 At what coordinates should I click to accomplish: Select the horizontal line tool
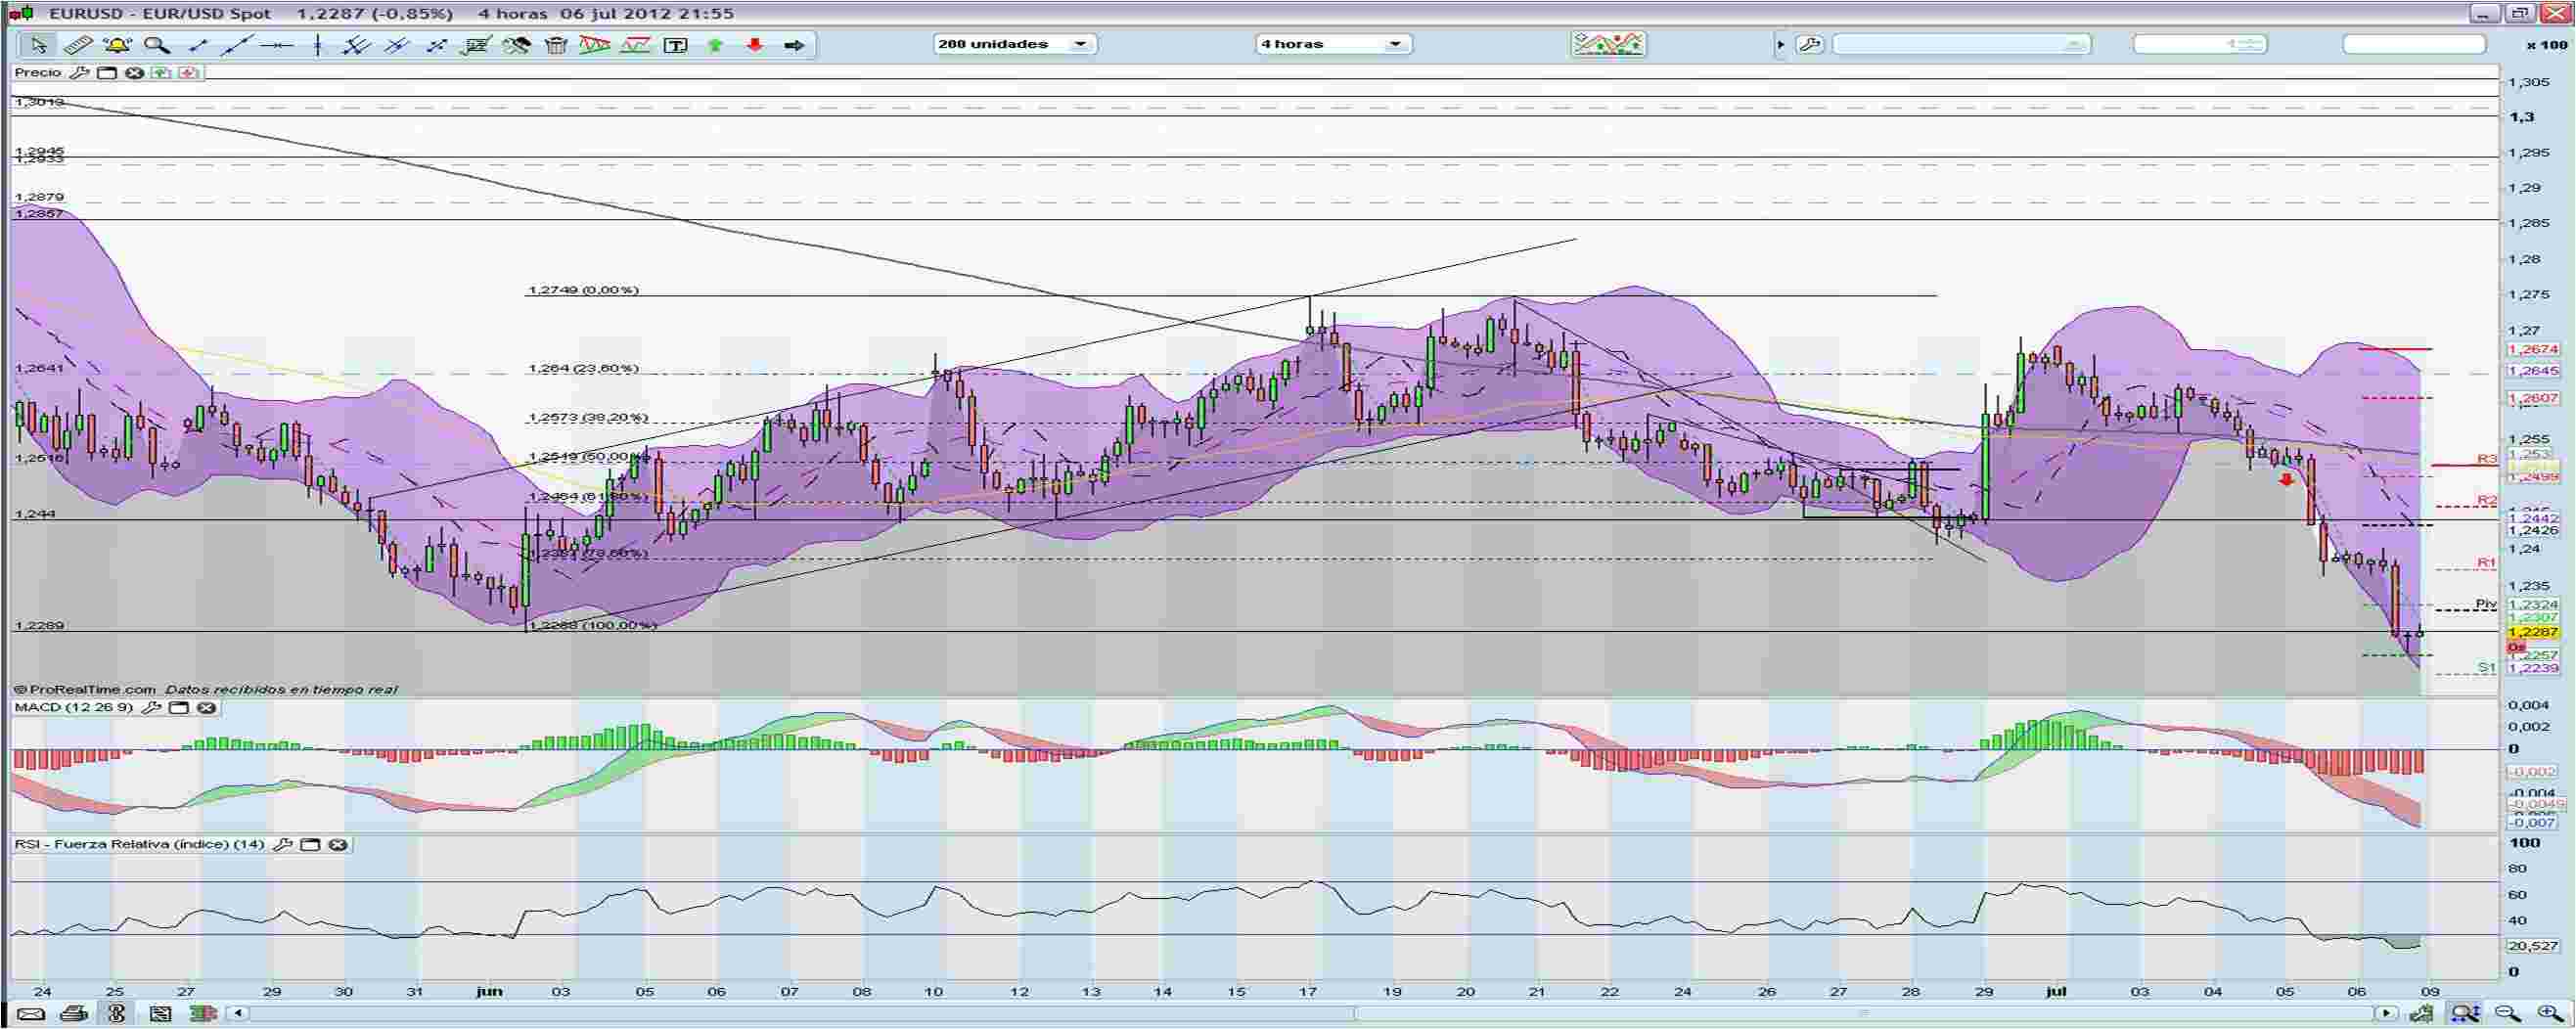tap(278, 44)
